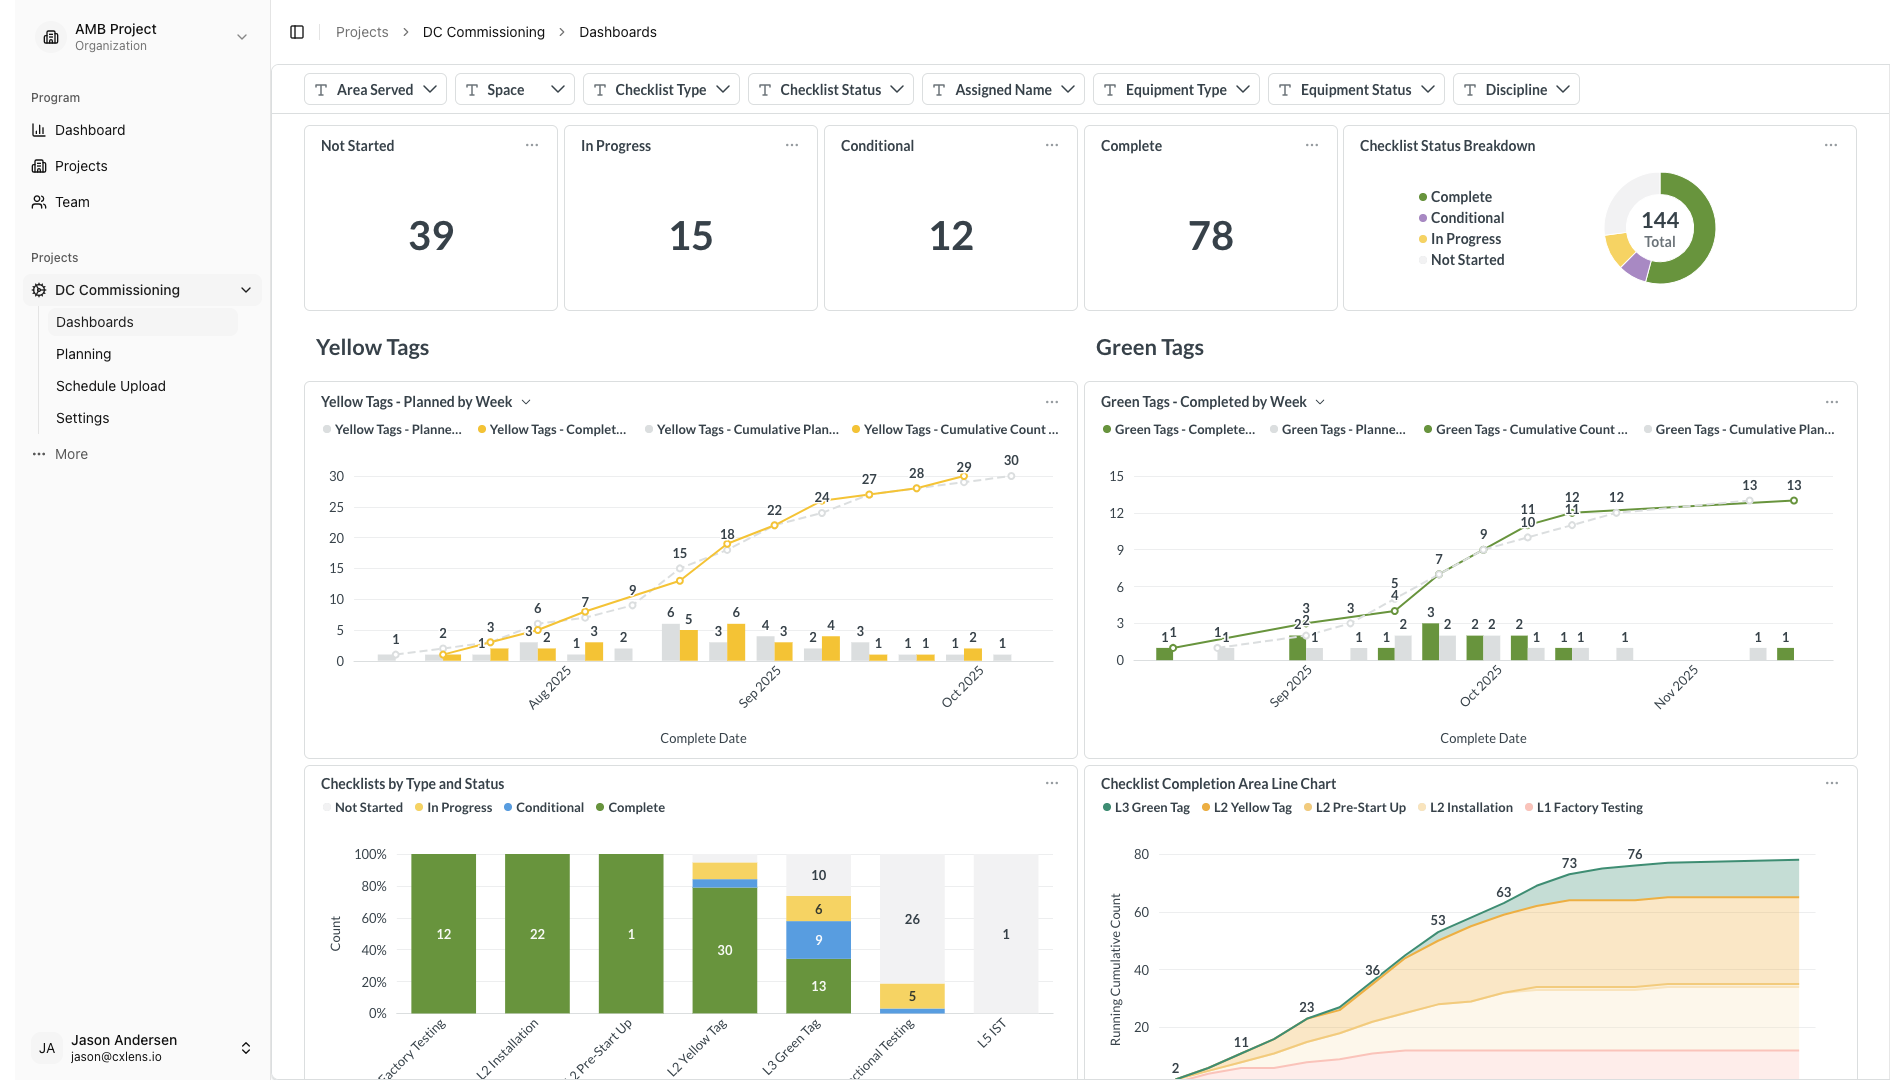The image size is (1890, 1080).
Task: Click the Projects icon in the sidebar
Action: tap(40, 166)
